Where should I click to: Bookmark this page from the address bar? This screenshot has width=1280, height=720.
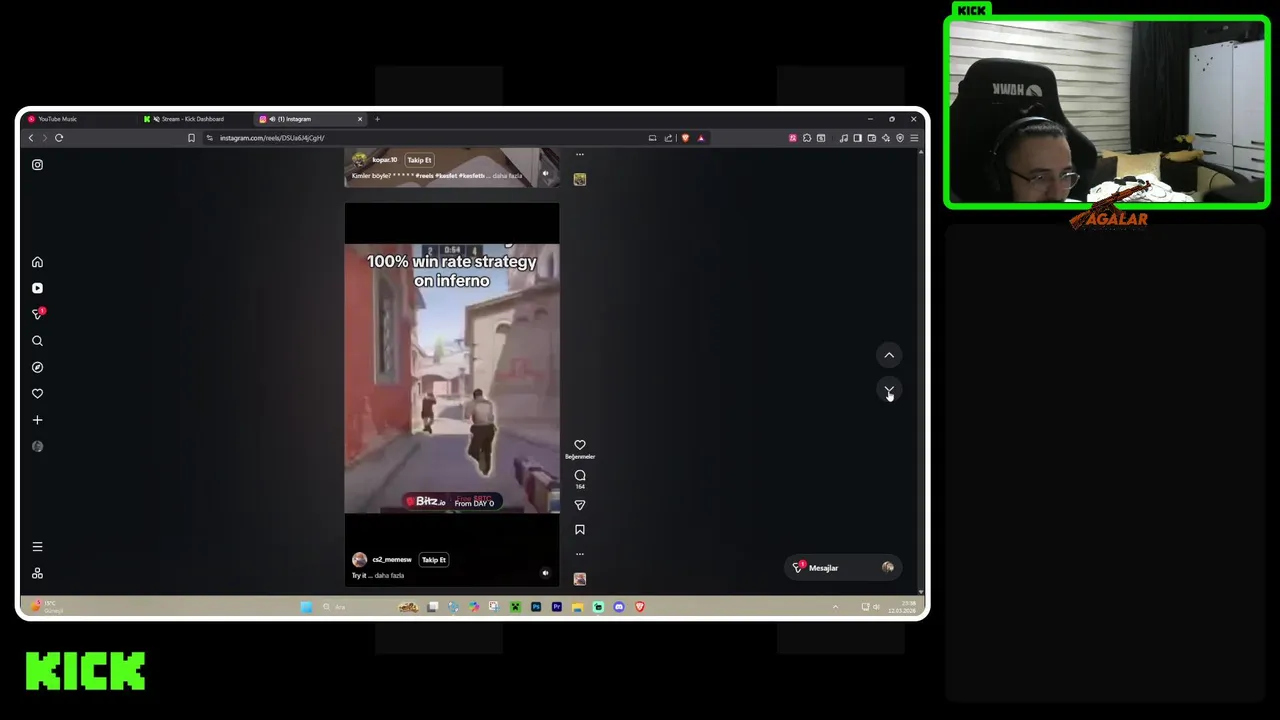click(191, 138)
